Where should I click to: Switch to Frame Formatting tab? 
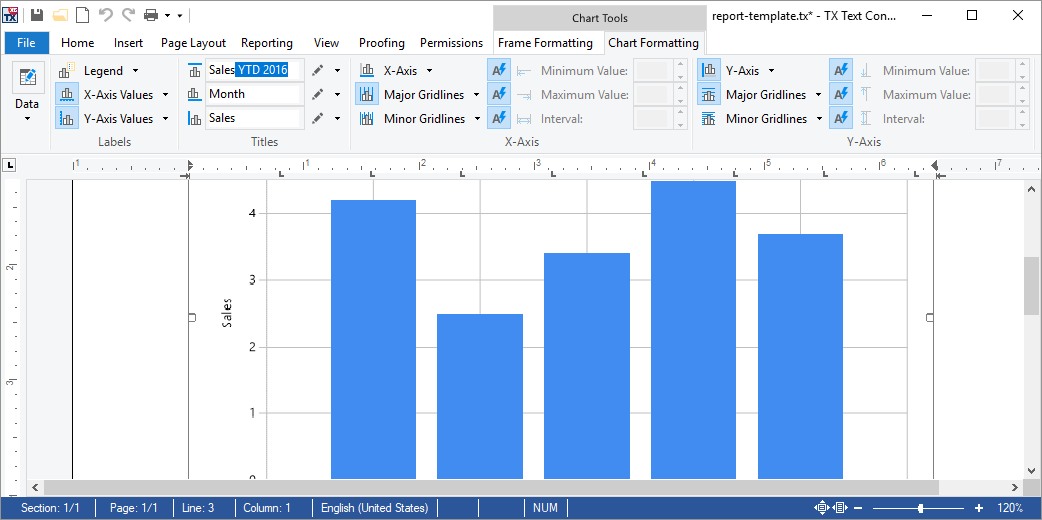point(546,43)
